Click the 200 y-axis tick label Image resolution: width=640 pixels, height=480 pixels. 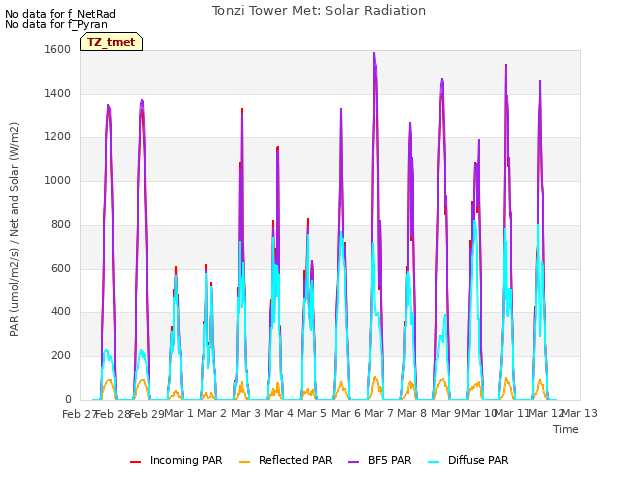pyautogui.click(x=61, y=356)
